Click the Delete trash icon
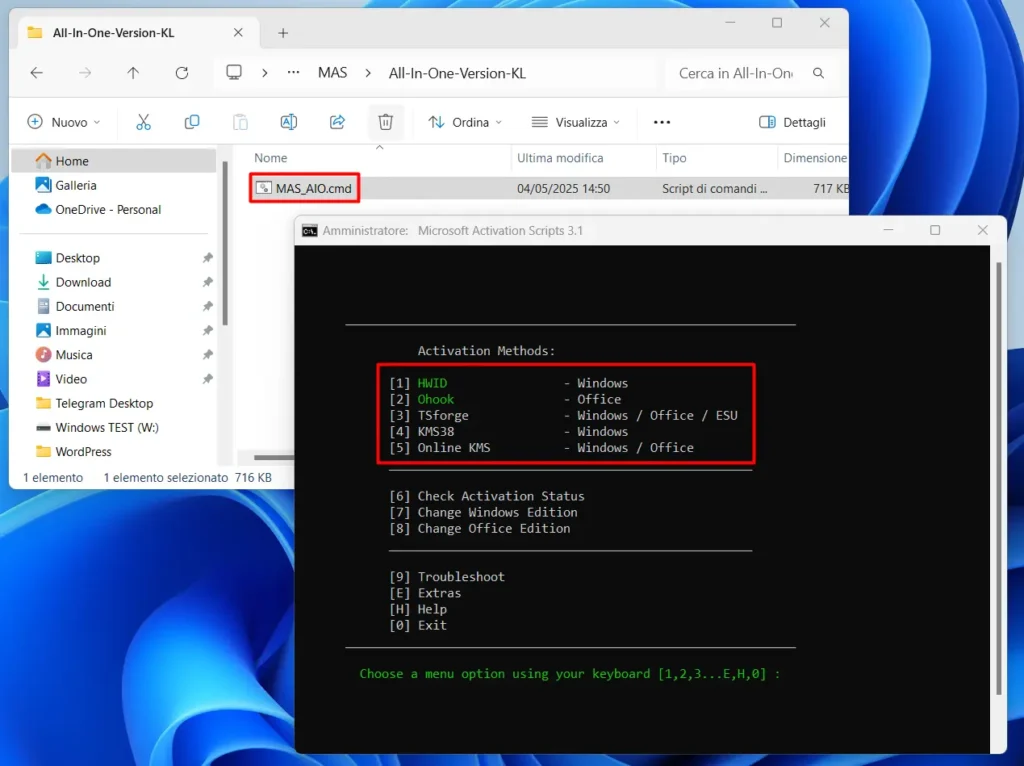The image size is (1024, 766). (x=385, y=122)
